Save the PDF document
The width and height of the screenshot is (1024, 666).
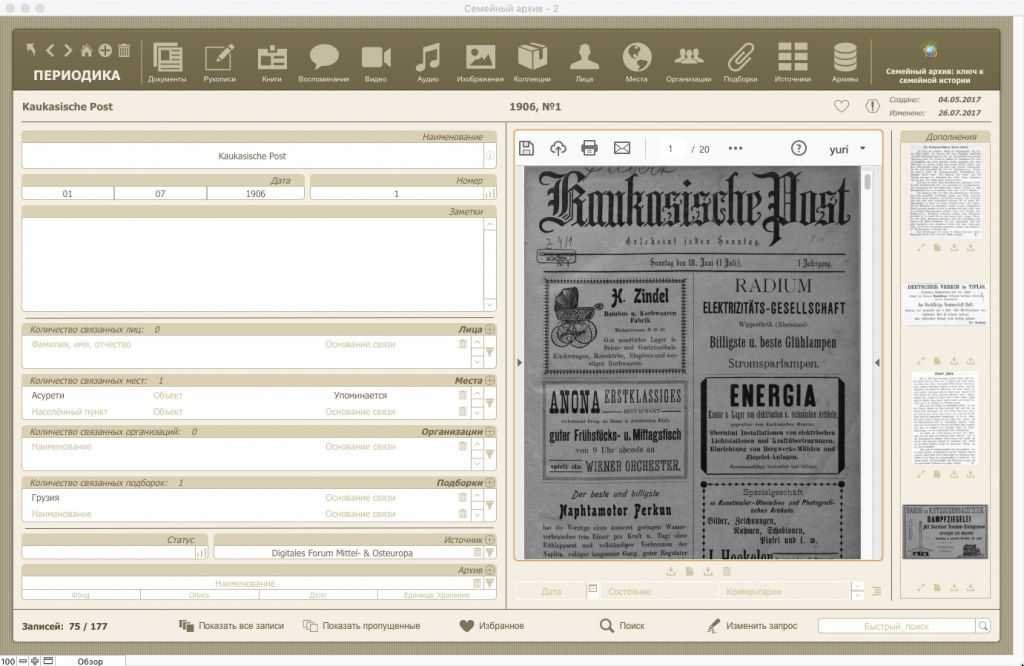(x=526, y=148)
